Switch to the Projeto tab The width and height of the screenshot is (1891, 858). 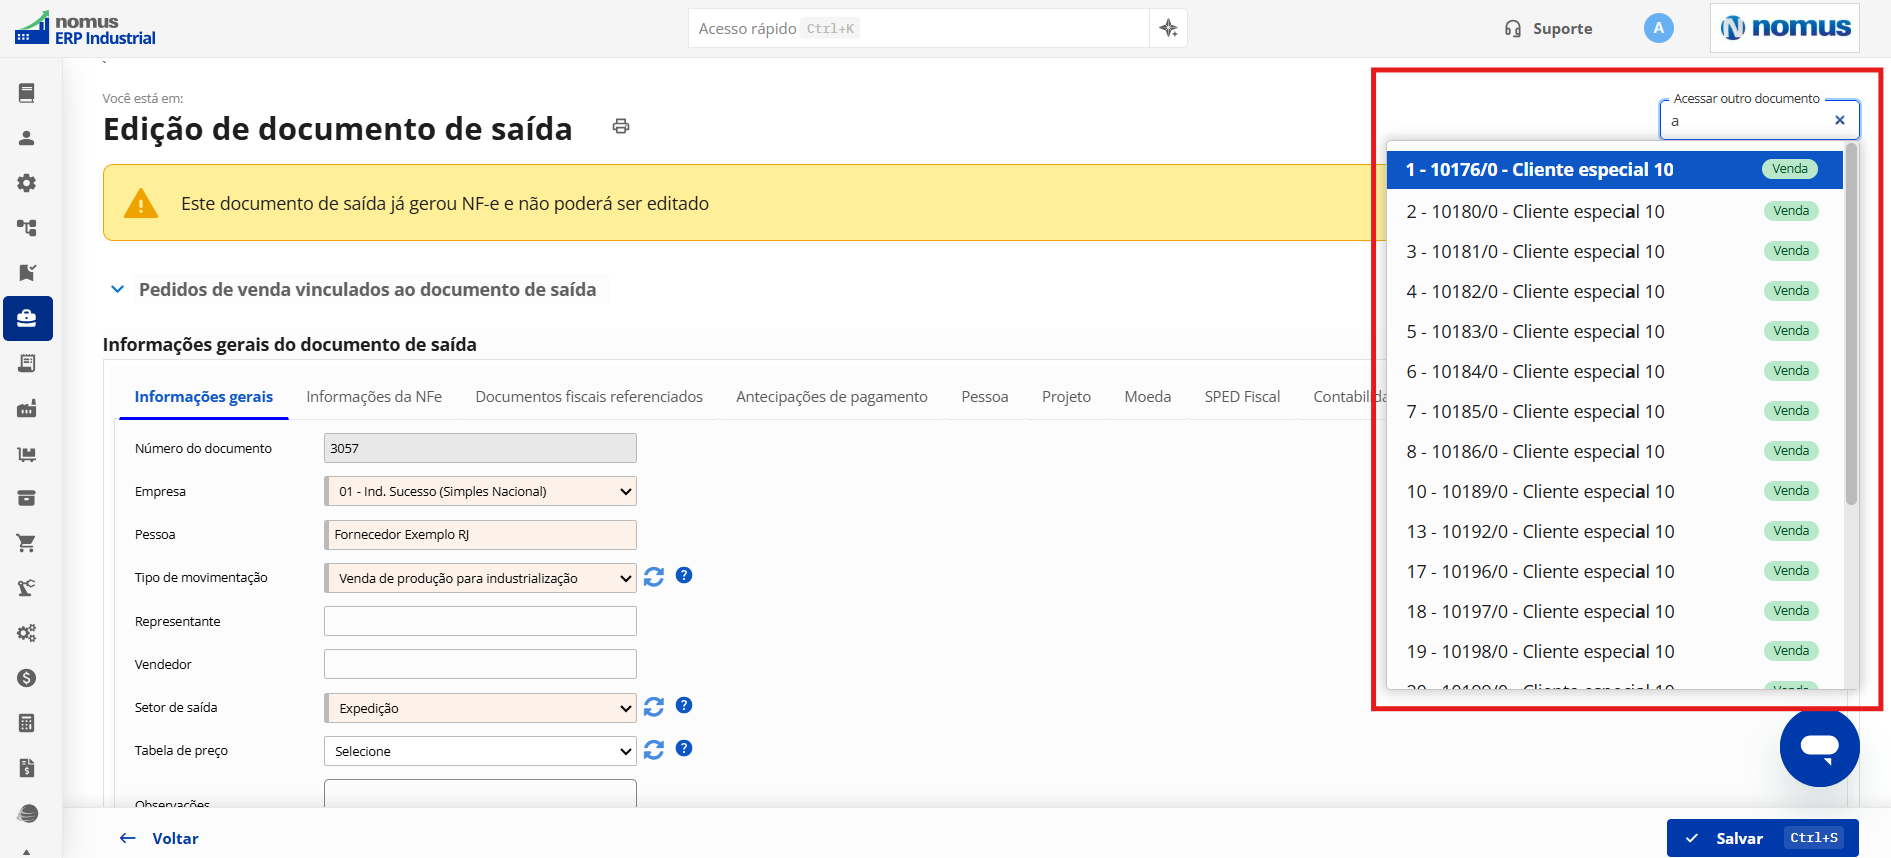1066,397
